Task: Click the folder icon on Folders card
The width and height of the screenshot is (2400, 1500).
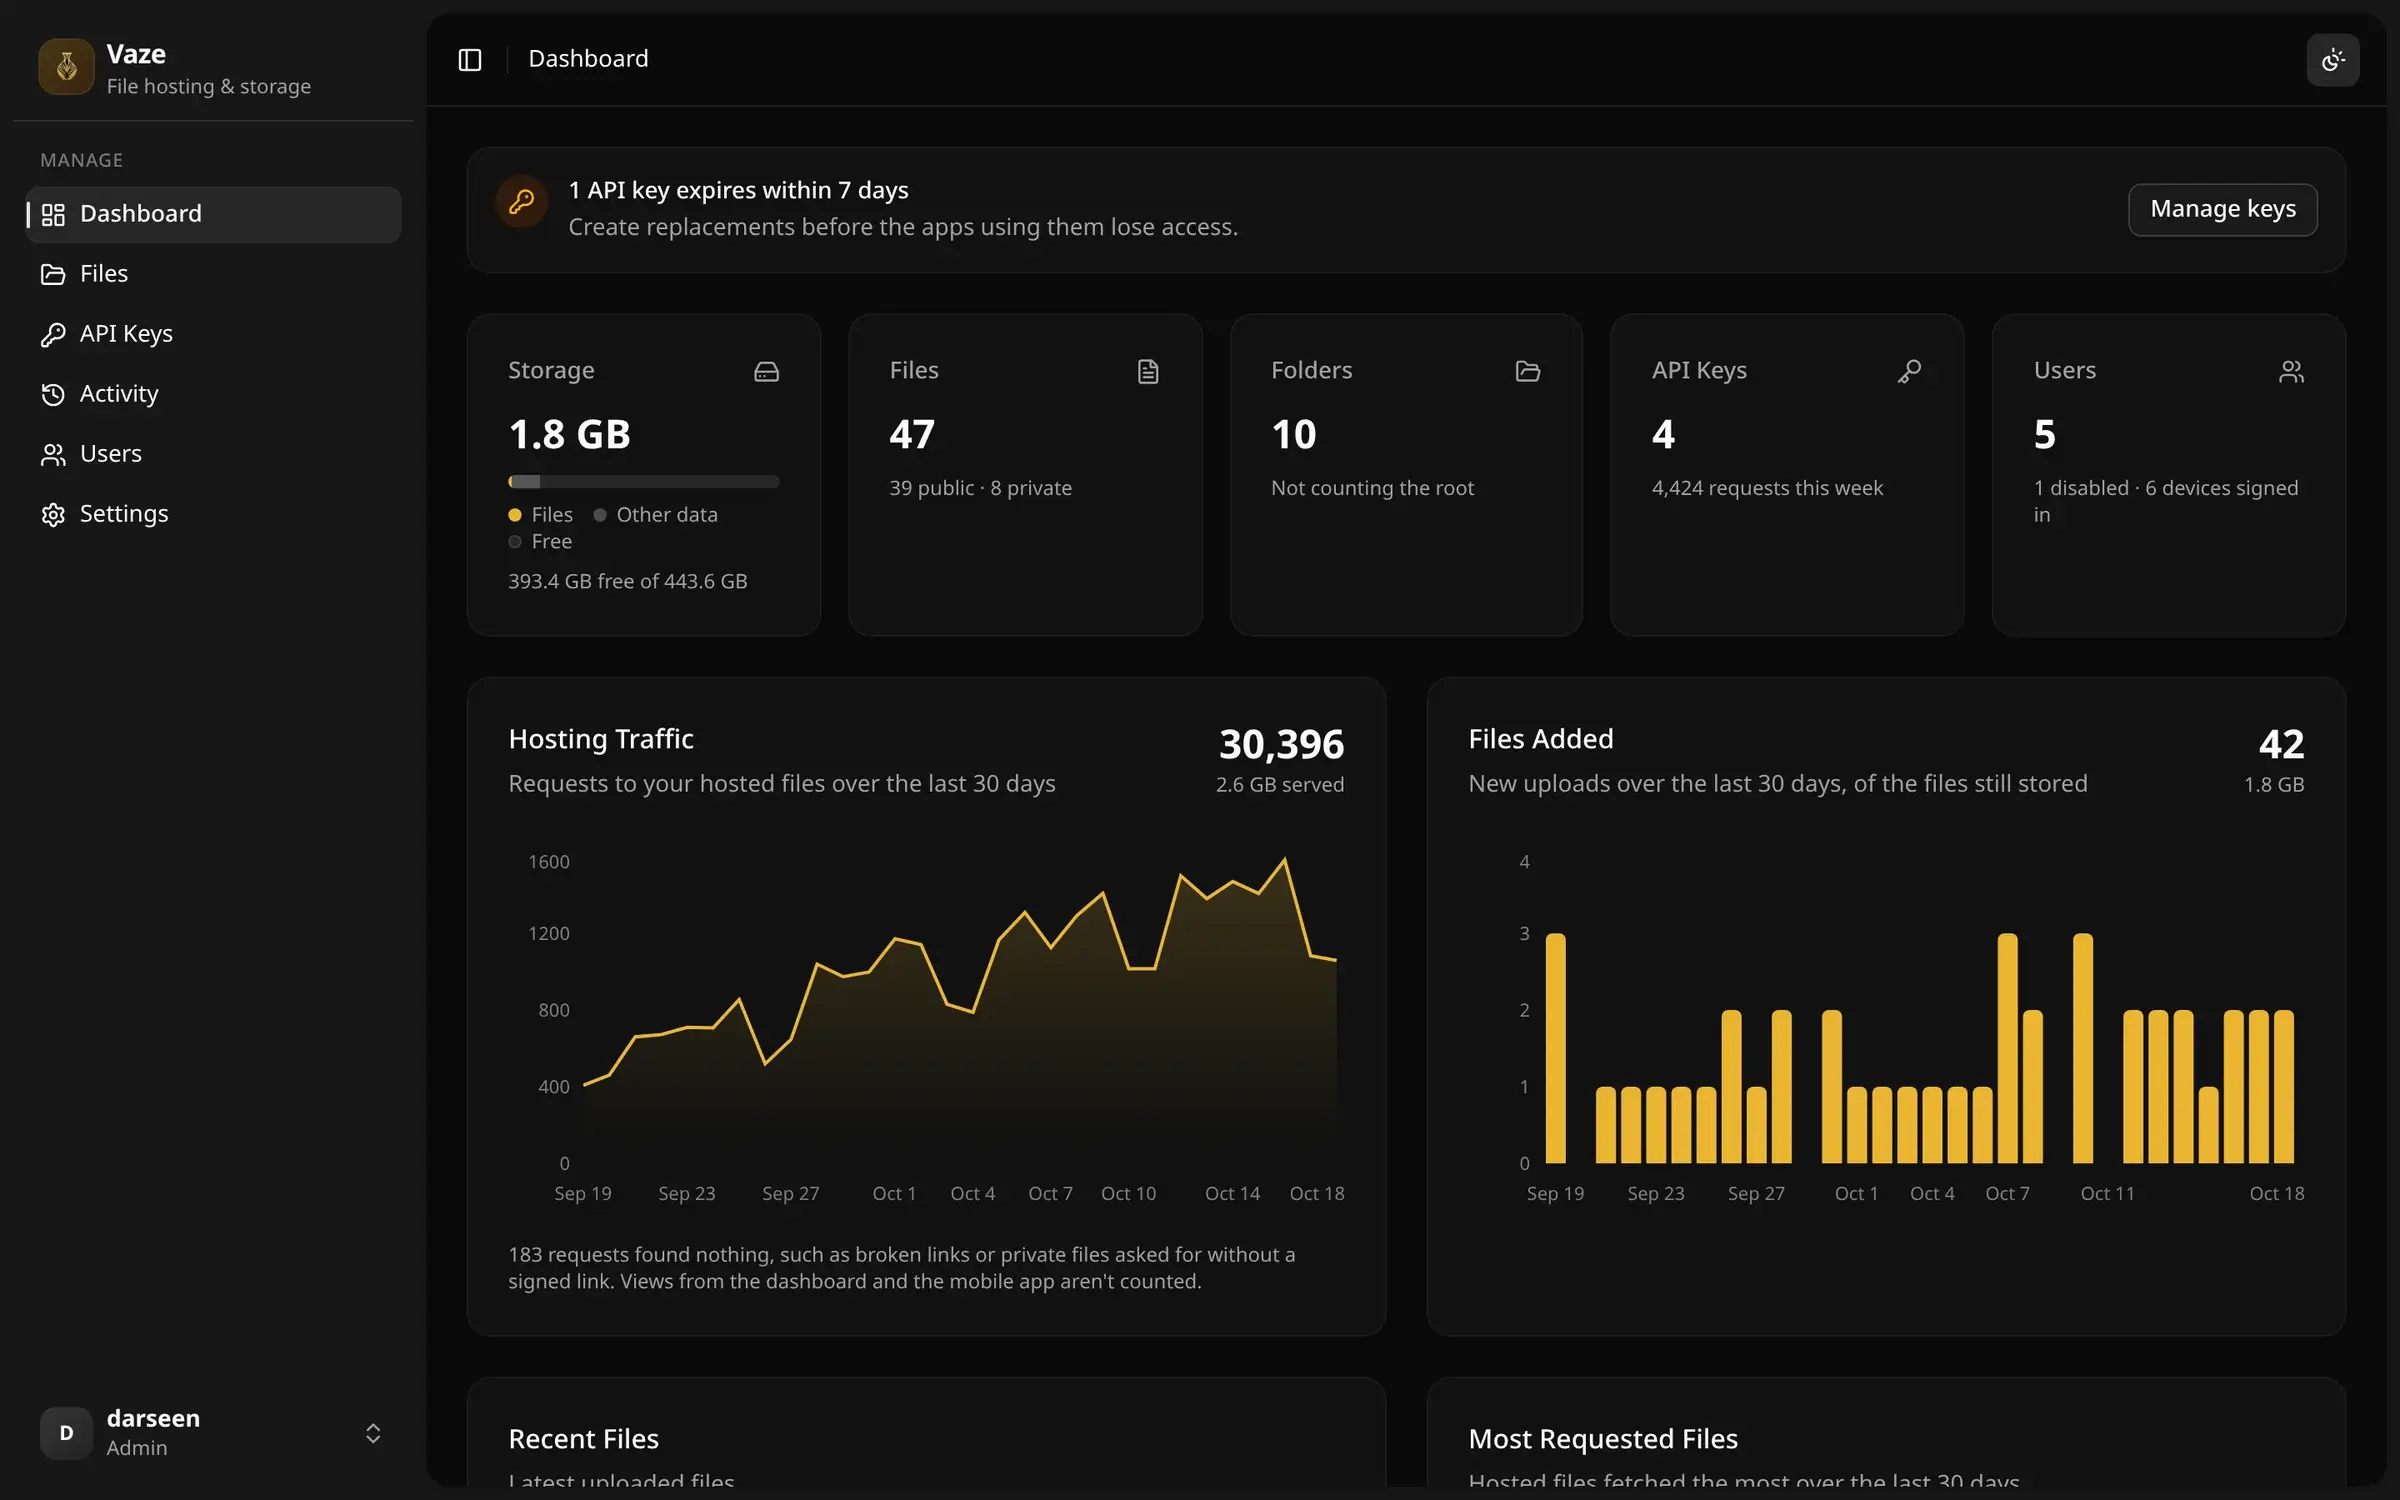Action: pyautogui.click(x=1527, y=371)
